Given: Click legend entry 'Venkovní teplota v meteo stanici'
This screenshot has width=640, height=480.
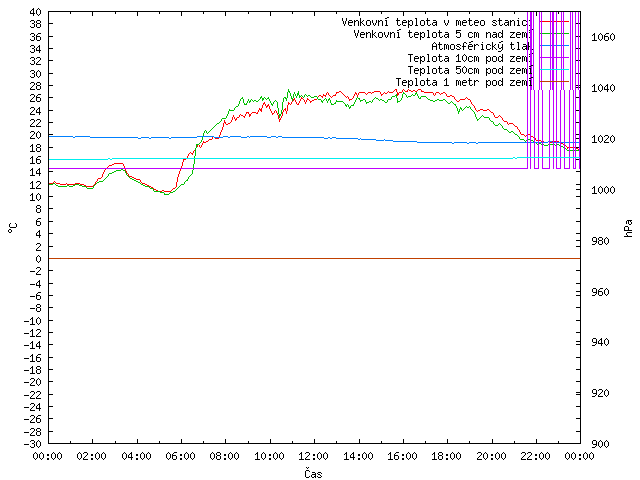Looking at the screenshot, I should (437, 22).
